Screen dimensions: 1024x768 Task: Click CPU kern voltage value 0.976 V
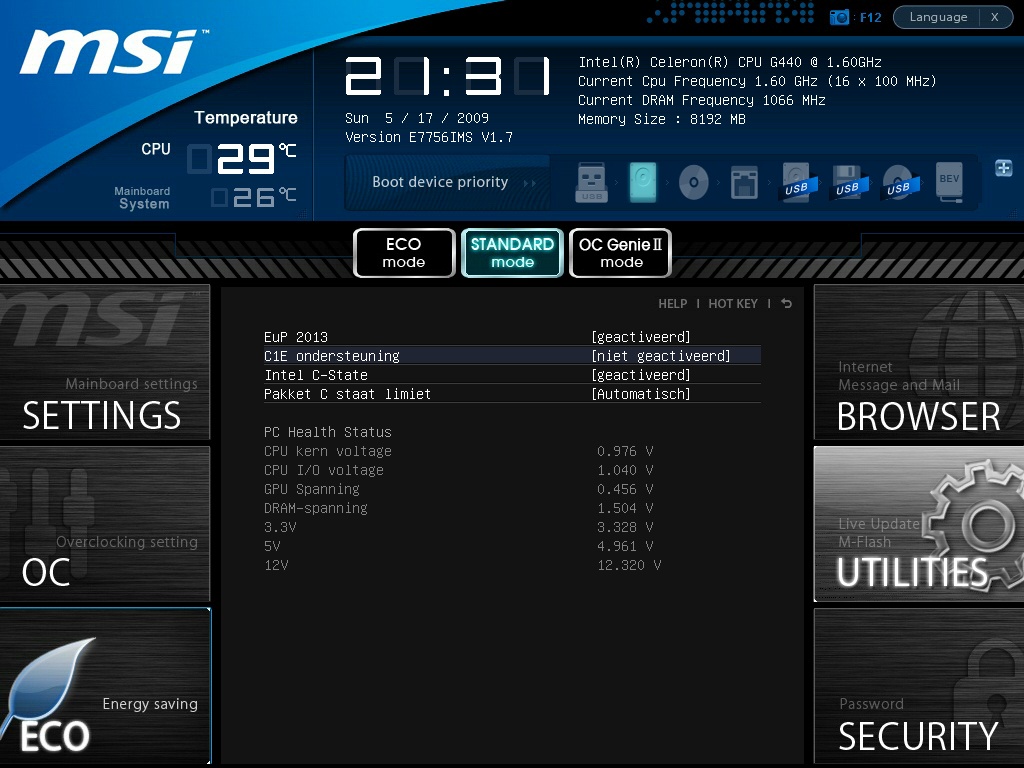(625, 451)
